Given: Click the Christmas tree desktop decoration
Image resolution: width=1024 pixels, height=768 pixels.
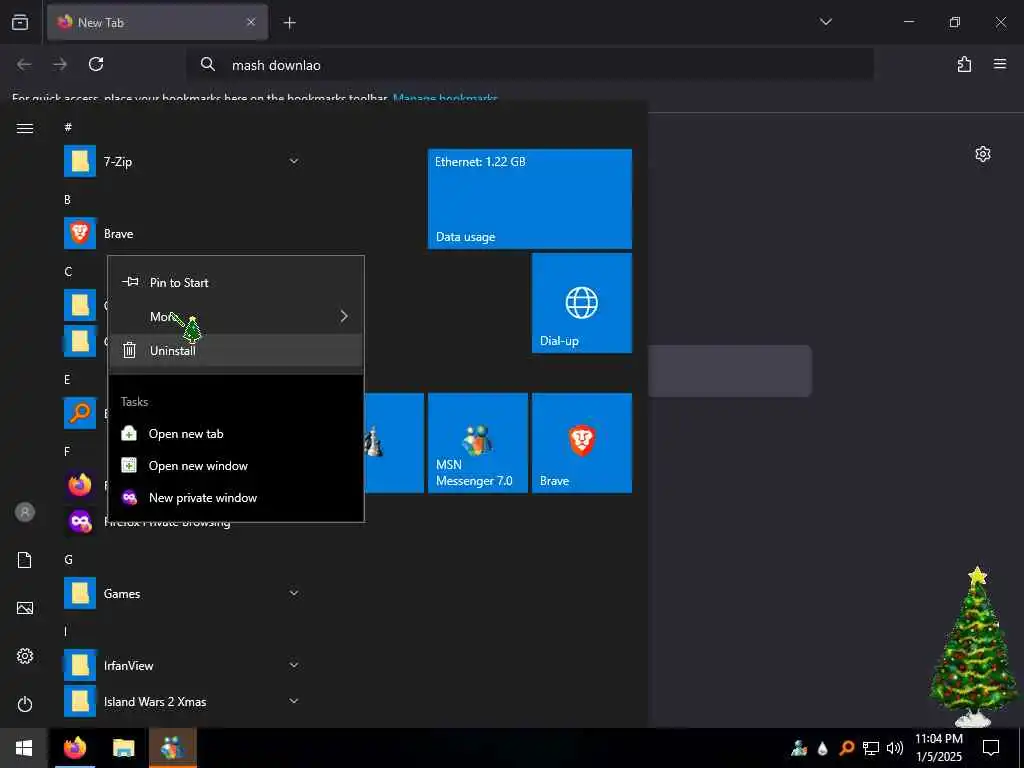Looking at the screenshot, I should click(973, 647).
